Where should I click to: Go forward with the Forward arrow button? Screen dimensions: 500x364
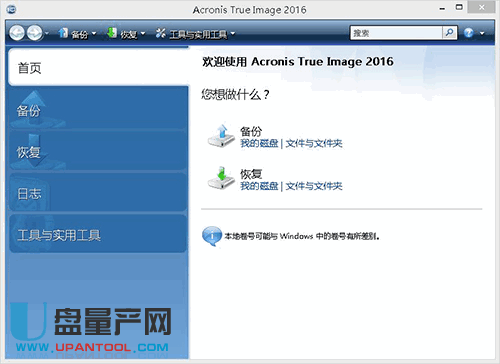34,33
